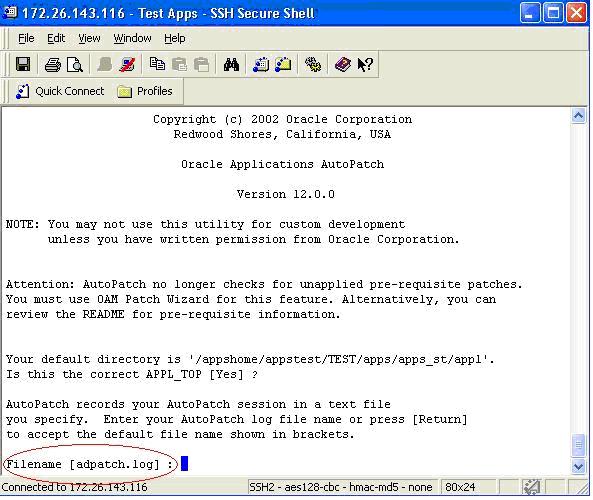Viewport: 593px width, 500px height.
Task: Open New File Transfer Window icon
Action: (x=283, y=65)
